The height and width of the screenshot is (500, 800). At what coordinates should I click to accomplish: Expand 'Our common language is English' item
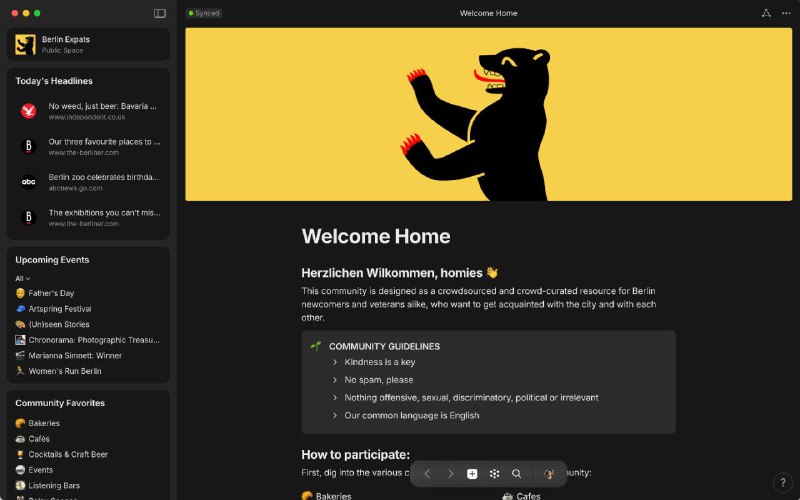(x=335, y=415)
